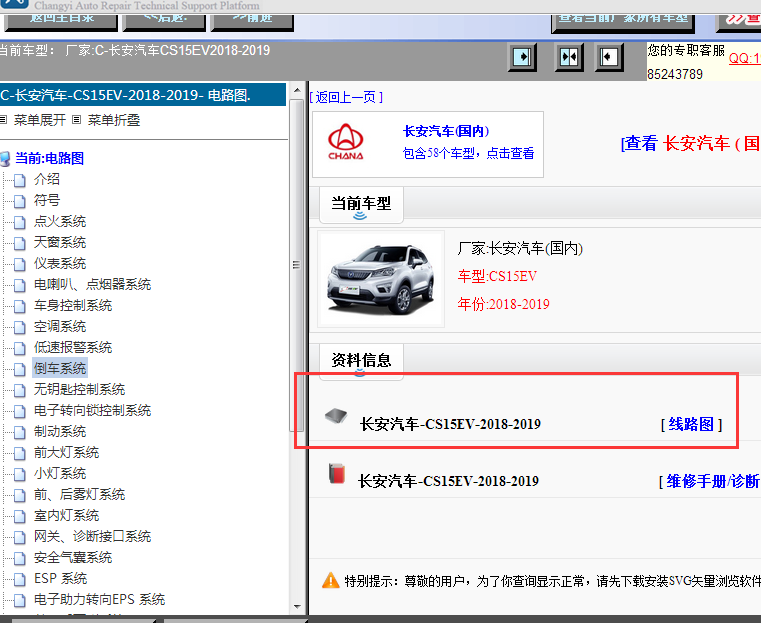Open the 低速报警系统 tree item
The image size is (761, 623).
coord(73,347)
